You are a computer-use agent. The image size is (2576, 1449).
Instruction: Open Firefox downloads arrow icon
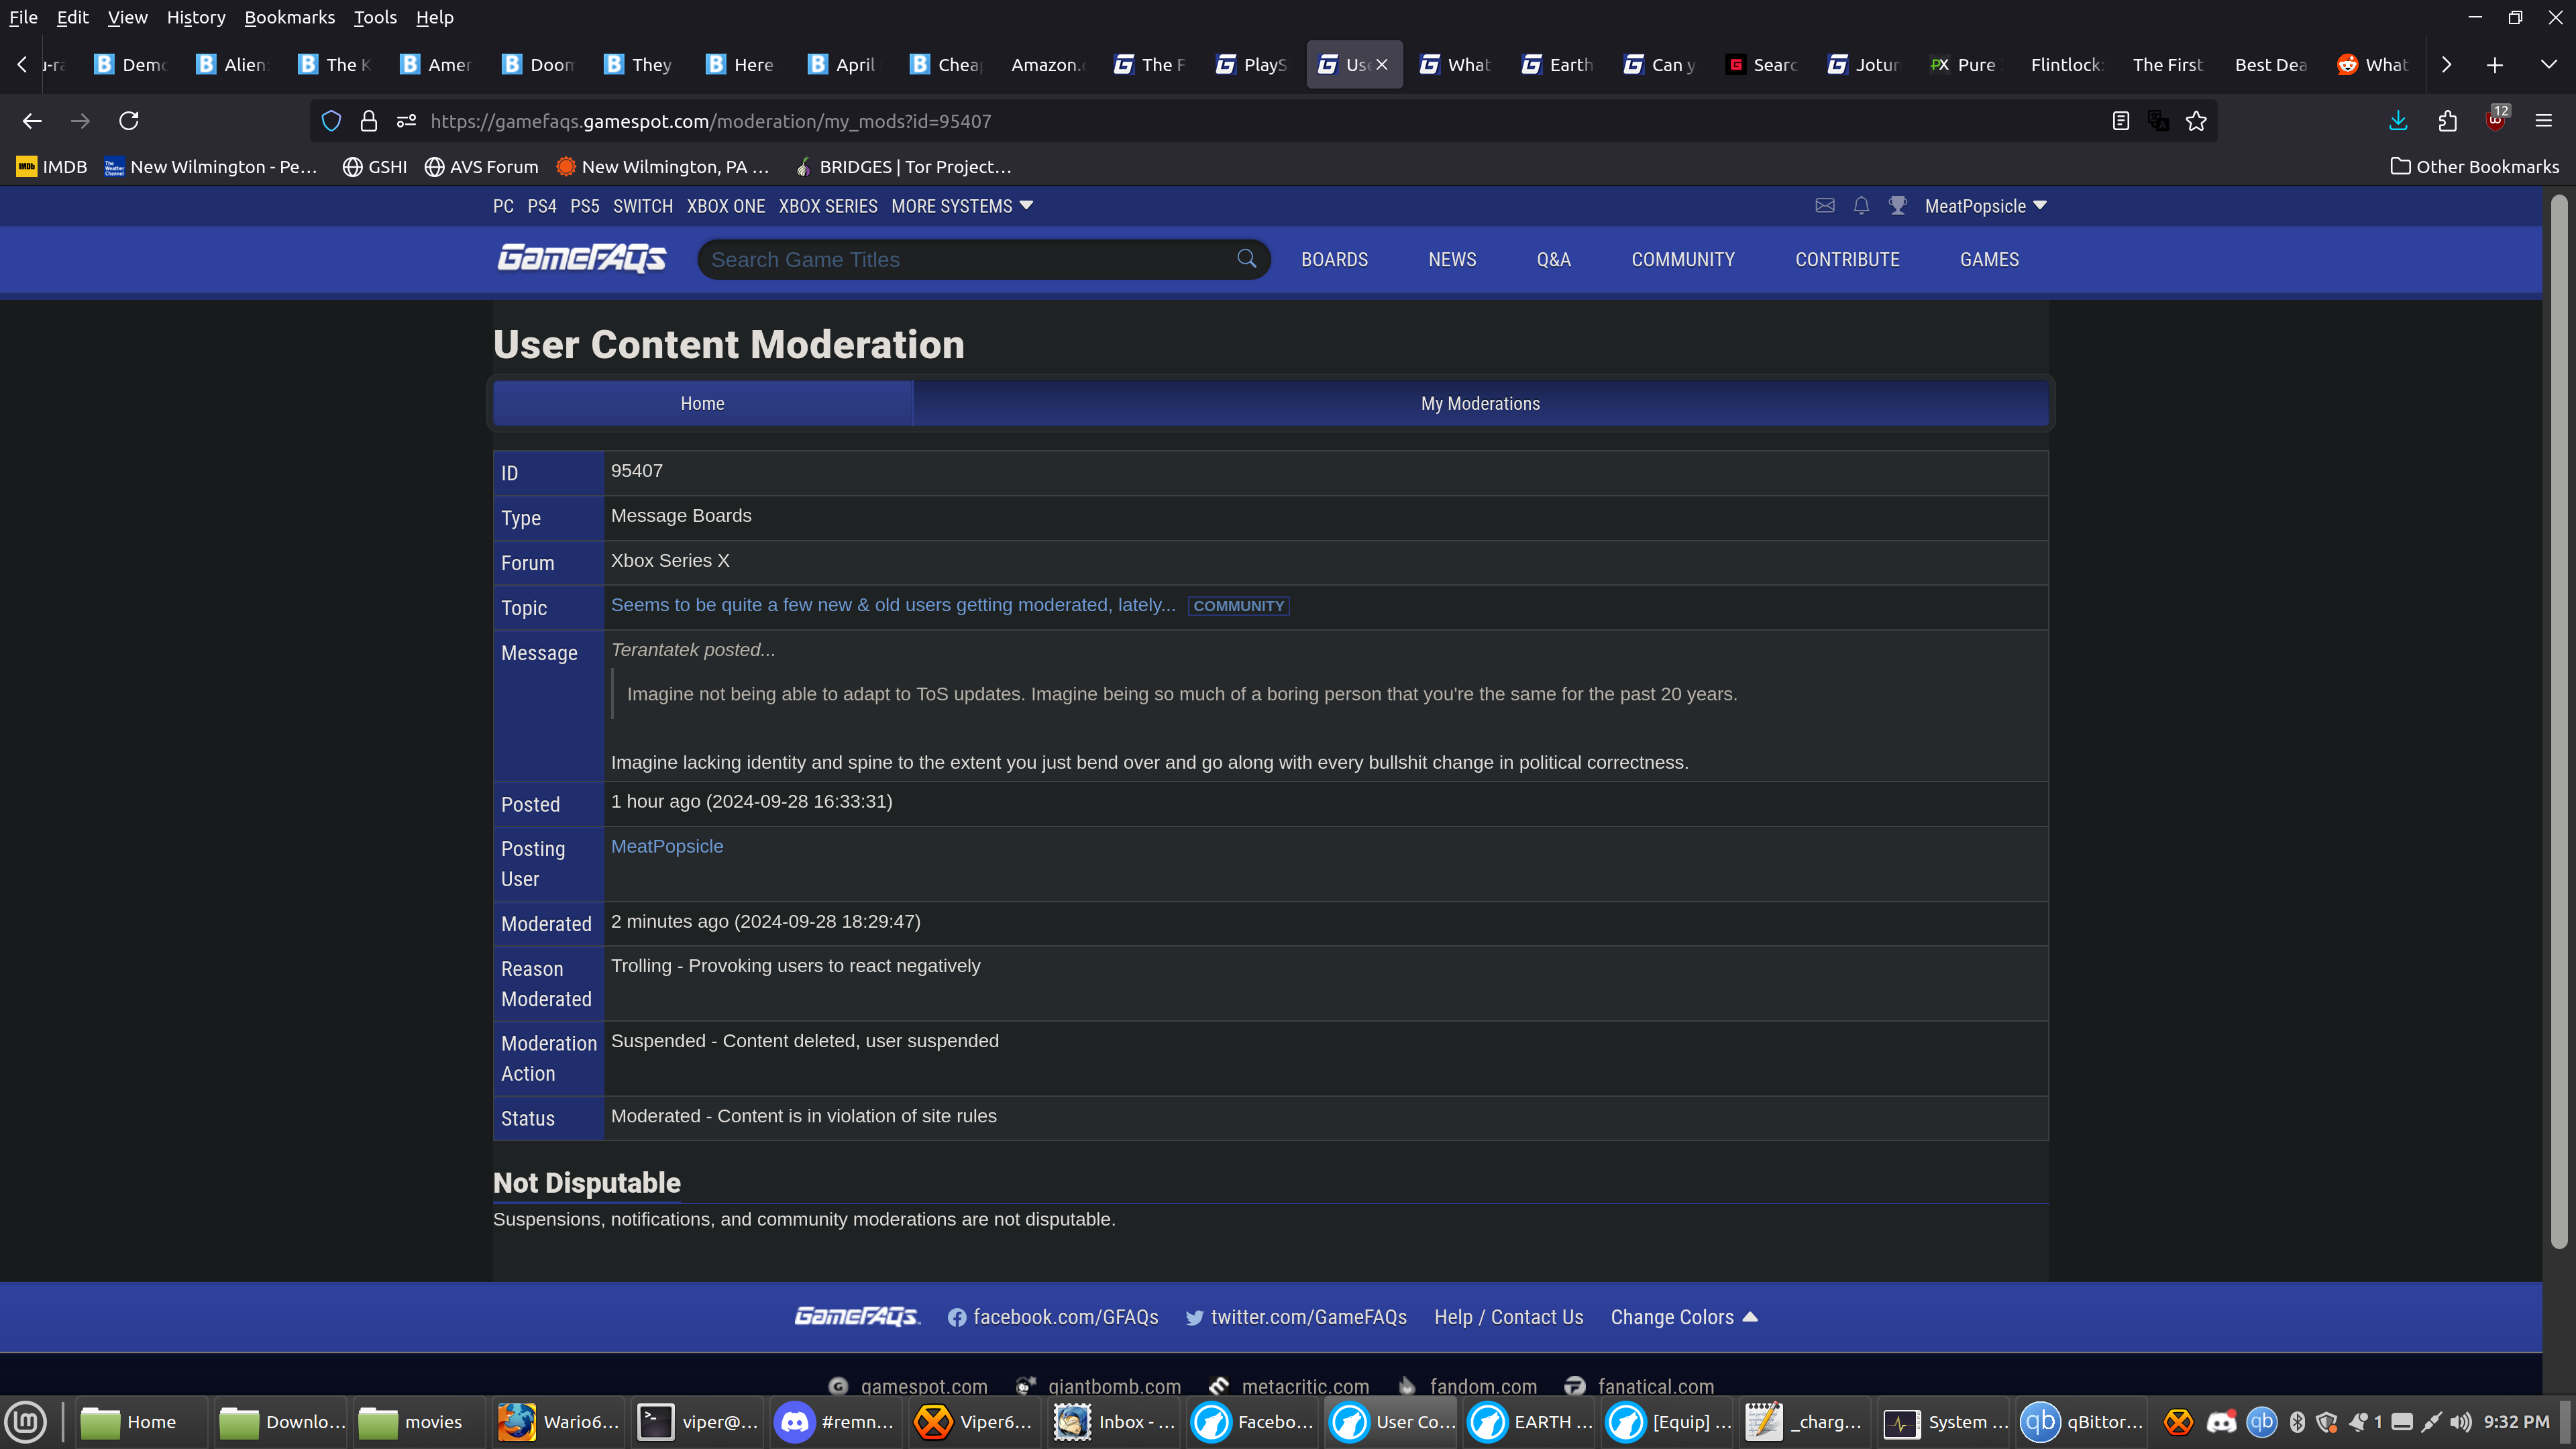tap(2398, 121)
